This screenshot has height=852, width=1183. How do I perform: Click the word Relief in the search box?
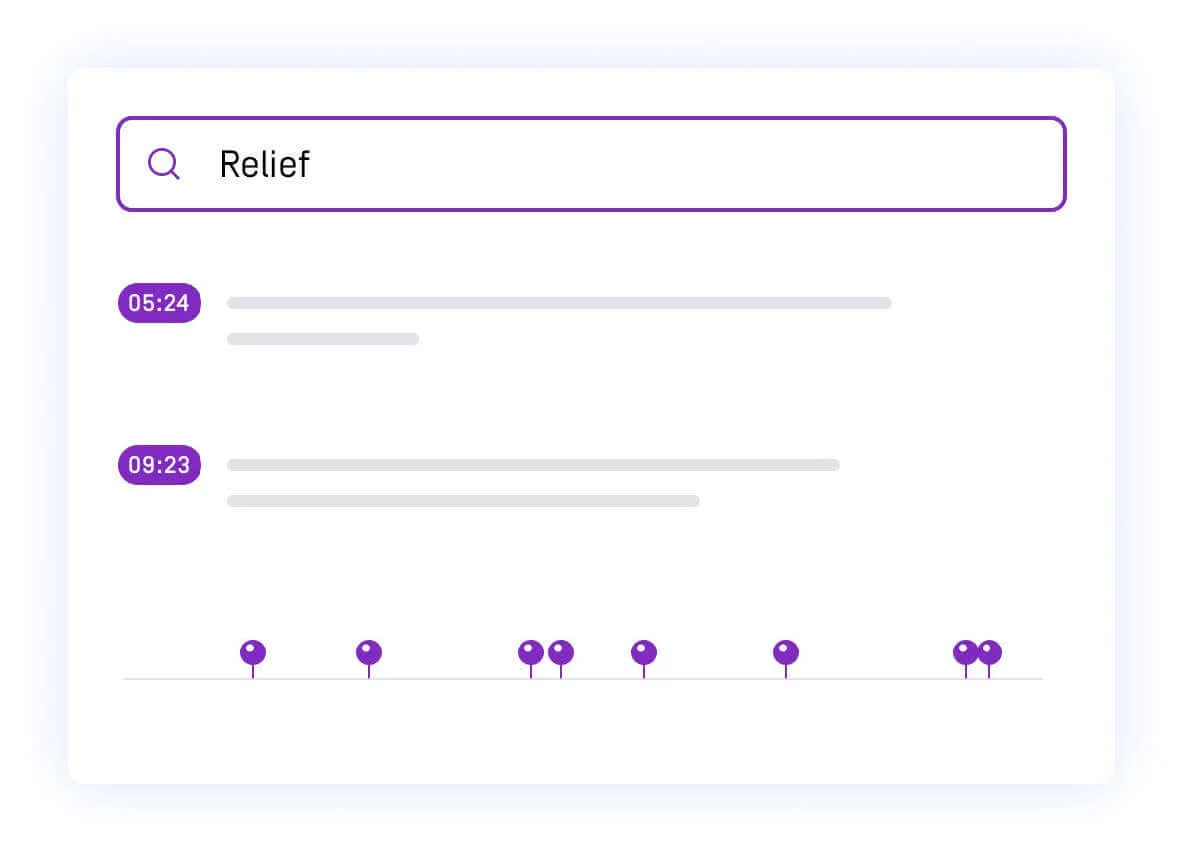[x=264, y=165]
